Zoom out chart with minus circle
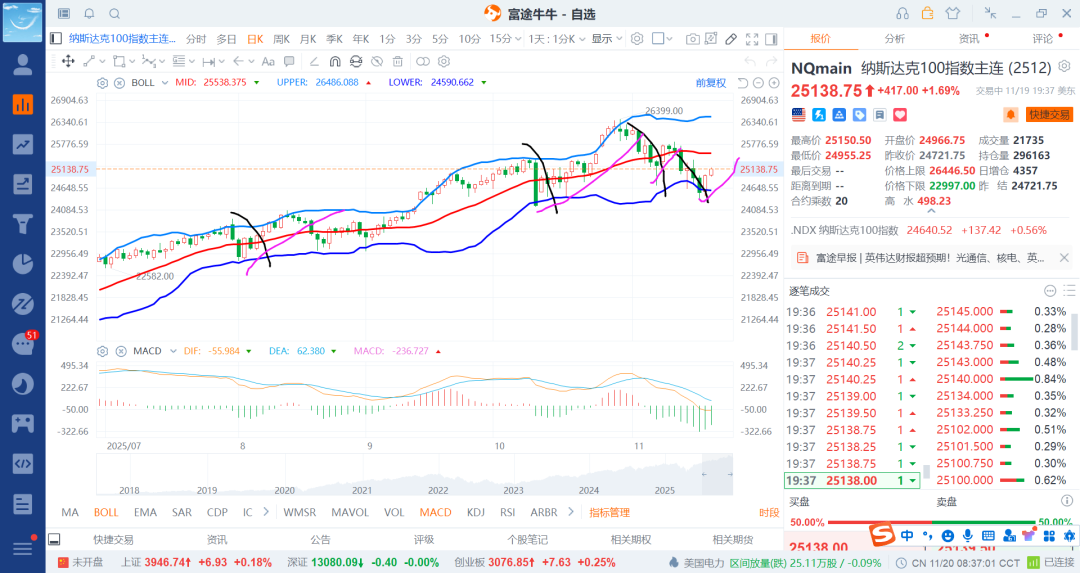The width and height of the screenshot is (1080, 573). (x=758, y=83)
